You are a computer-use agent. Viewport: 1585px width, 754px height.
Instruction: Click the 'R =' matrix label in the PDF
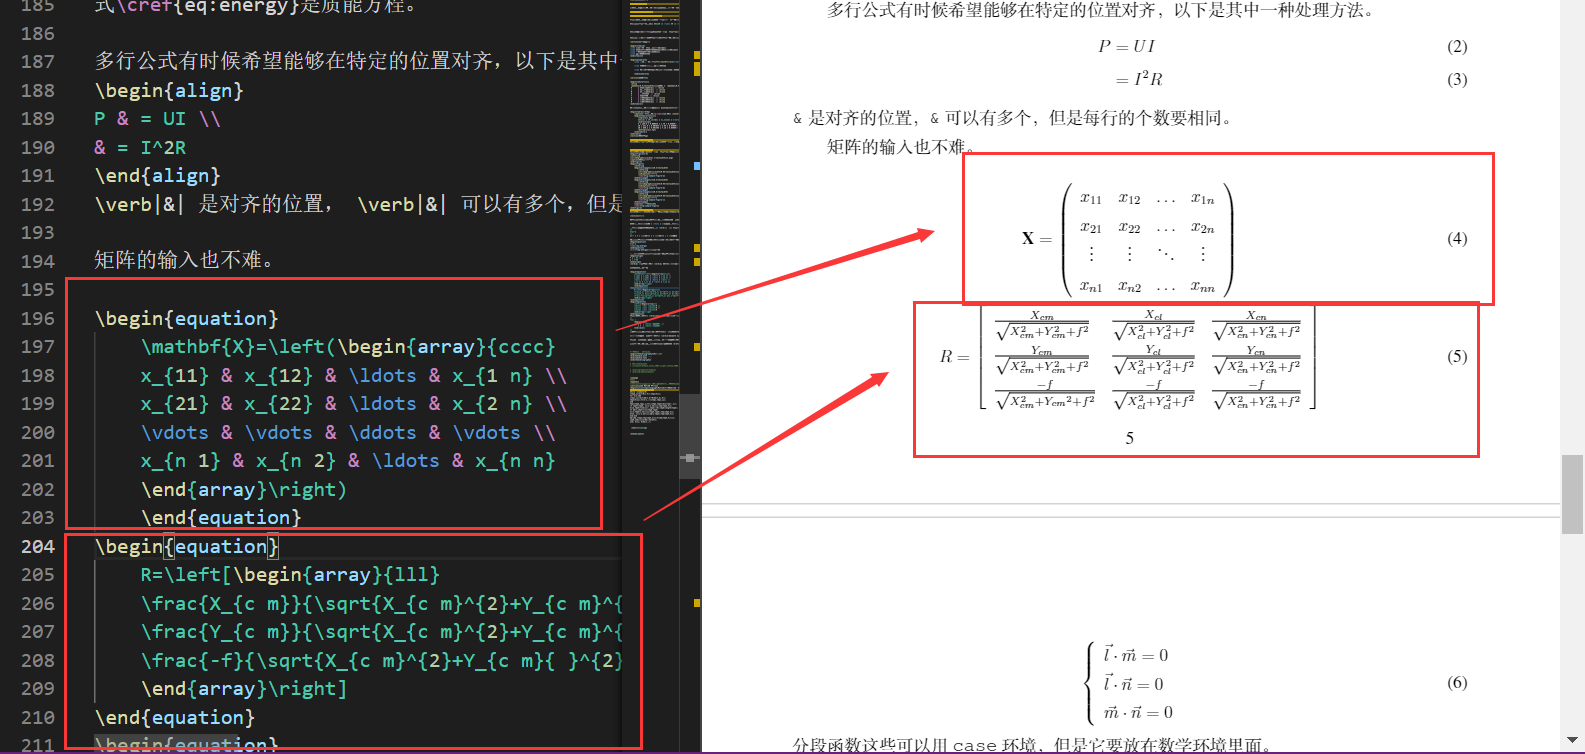955,356
